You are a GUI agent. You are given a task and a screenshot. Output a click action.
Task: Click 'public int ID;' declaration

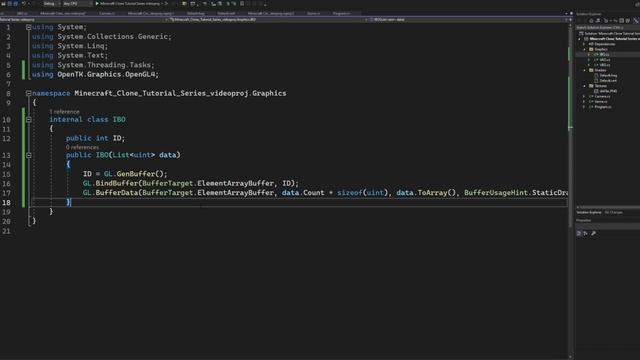pyautogui.click(x=96, y=138)
